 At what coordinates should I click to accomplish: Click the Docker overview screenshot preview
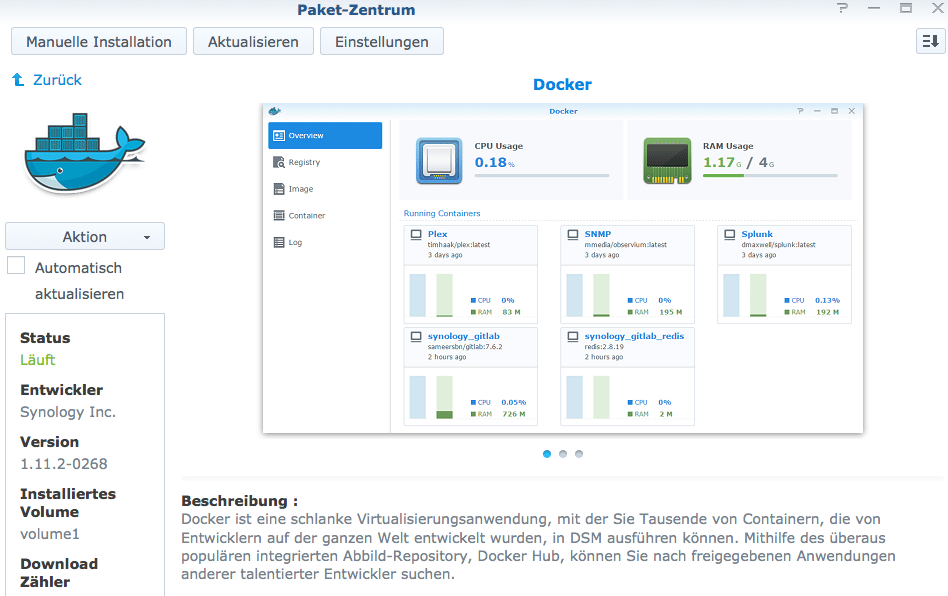(x=563, y=268)
